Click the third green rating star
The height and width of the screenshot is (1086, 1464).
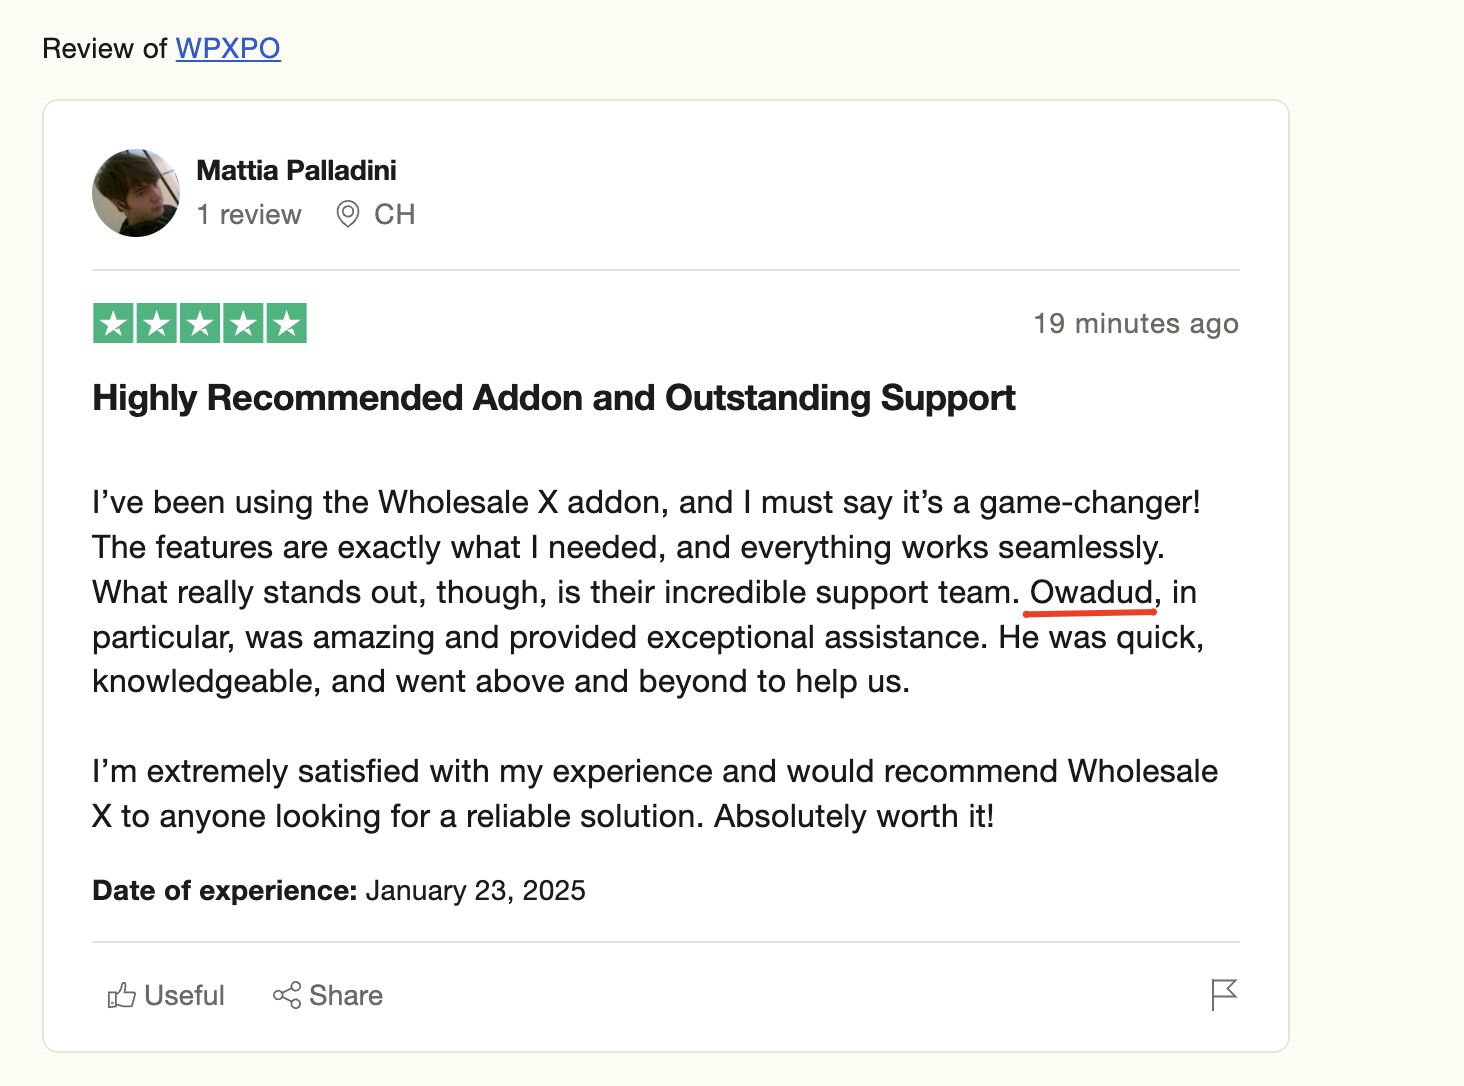click(200, 323)
